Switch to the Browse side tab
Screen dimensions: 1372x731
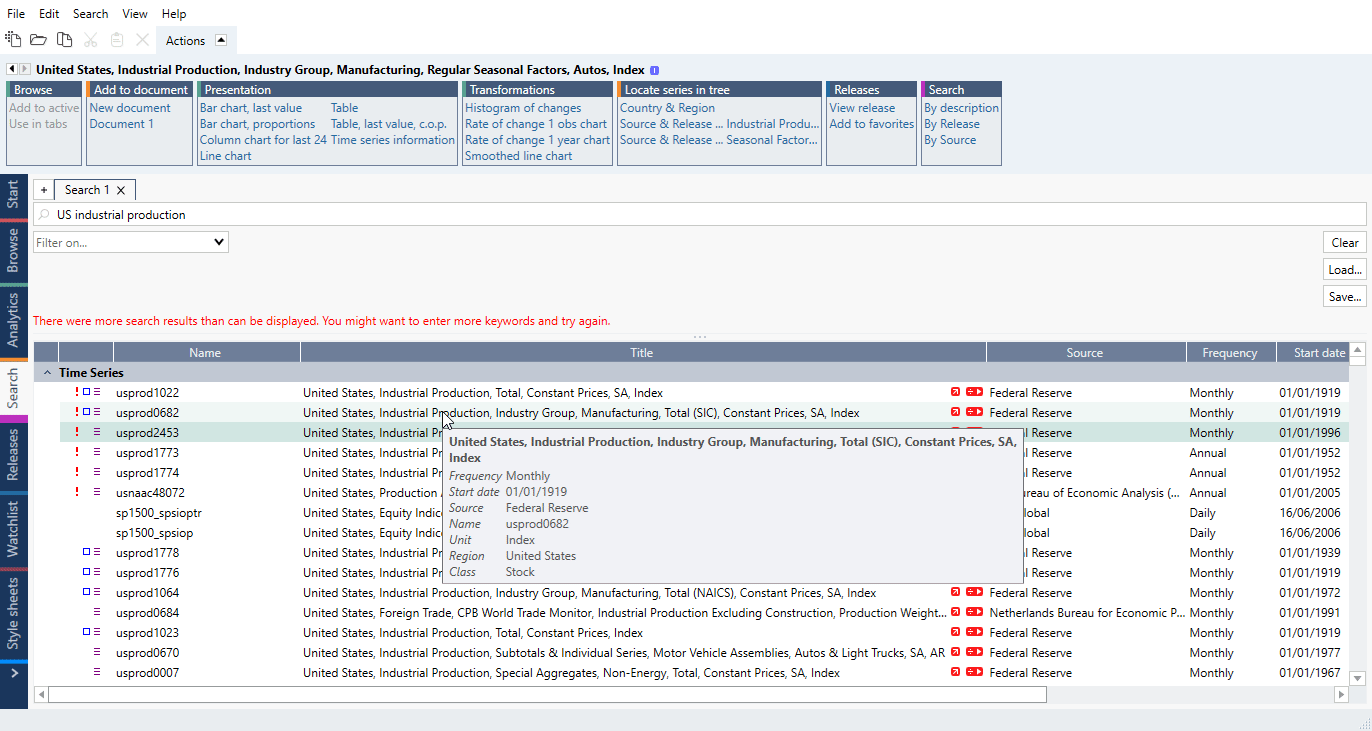(13, 250)
